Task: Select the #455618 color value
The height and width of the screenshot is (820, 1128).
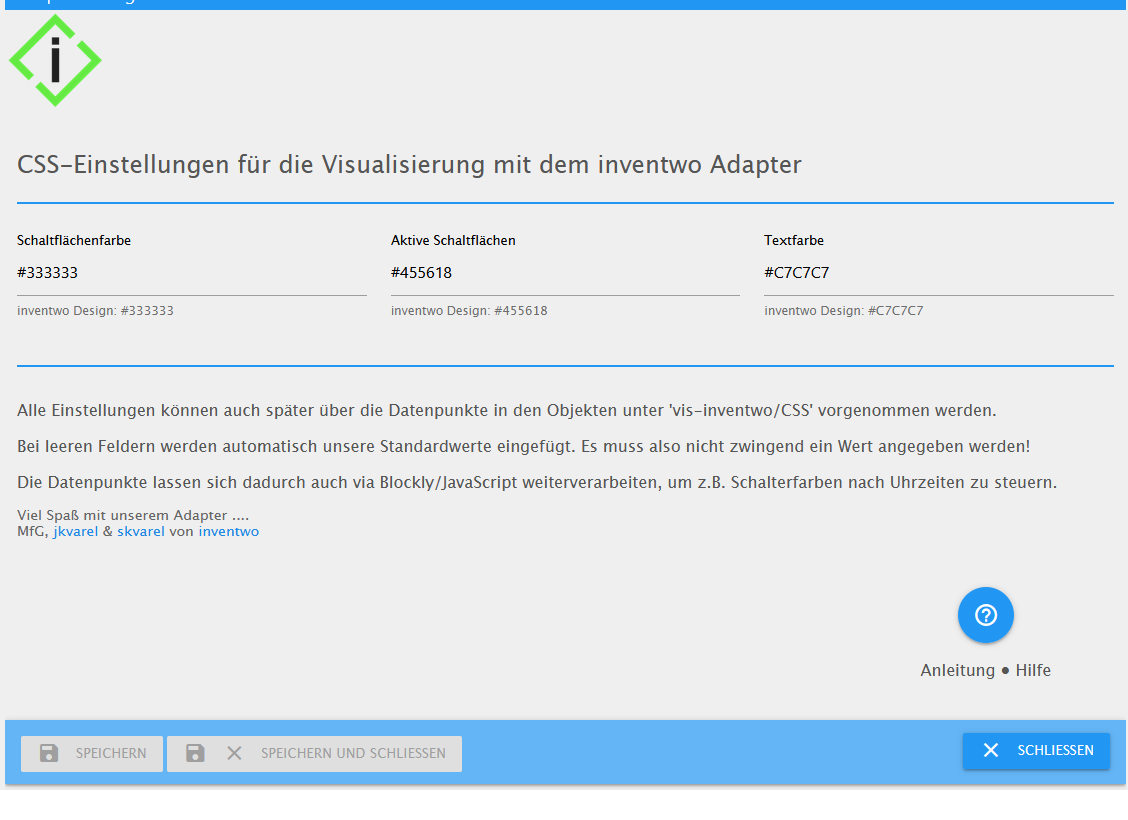Action: pos(420,272)
